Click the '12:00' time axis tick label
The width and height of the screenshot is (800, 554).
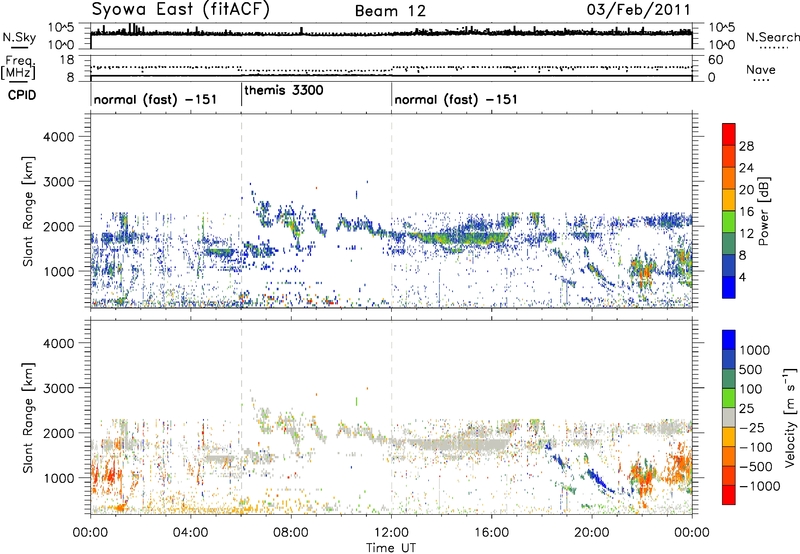point(391,533)
